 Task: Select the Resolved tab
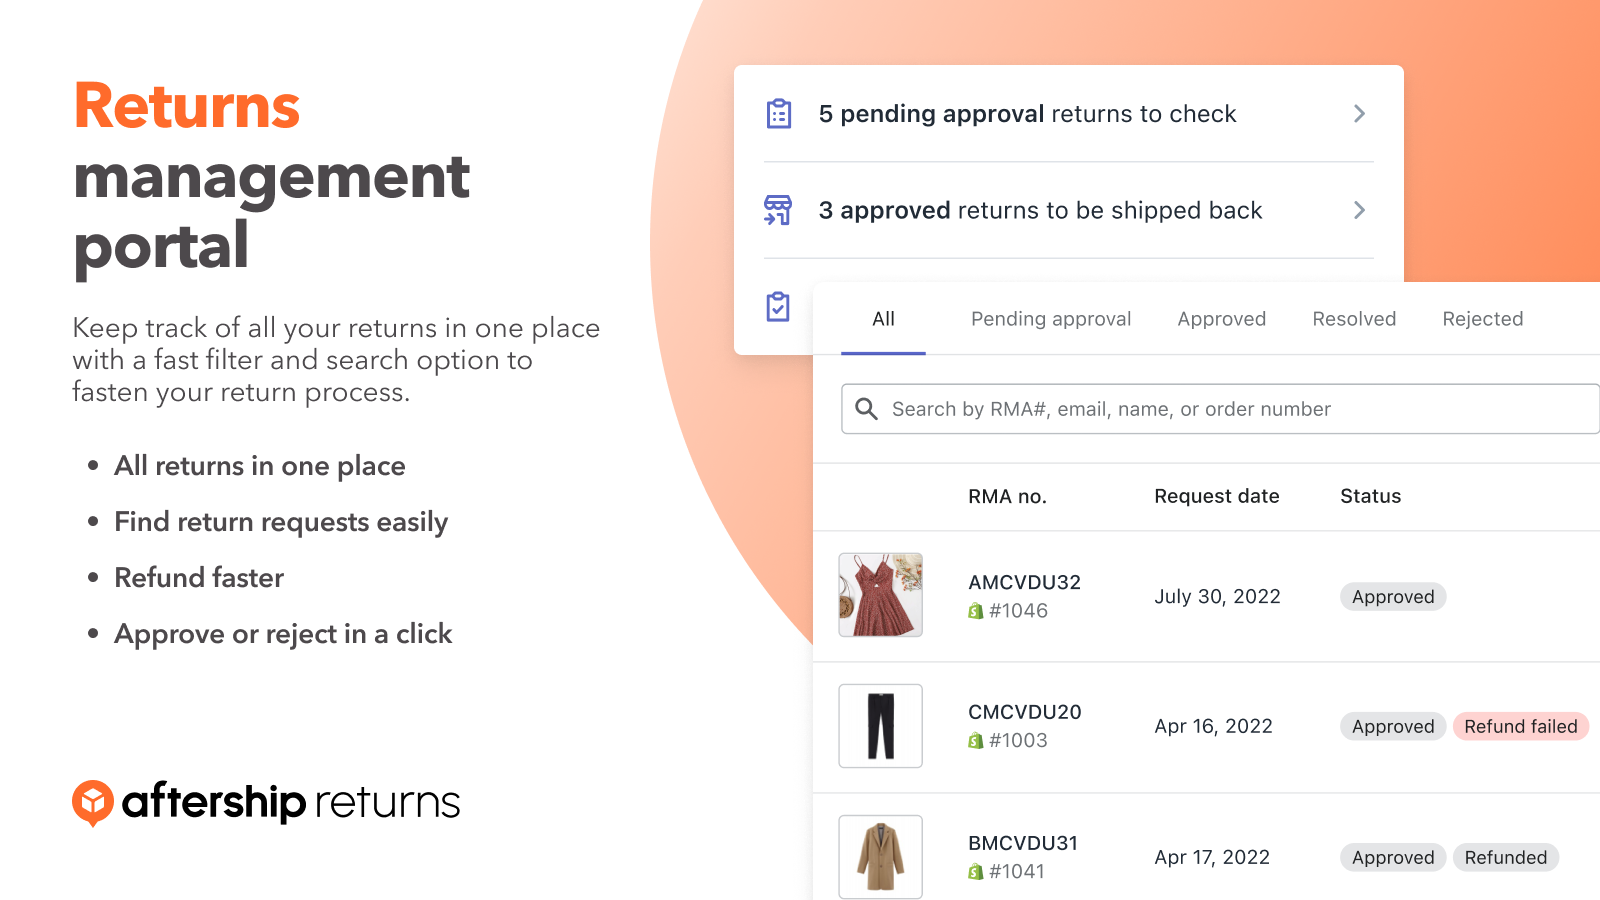[x=1354, y=319]
